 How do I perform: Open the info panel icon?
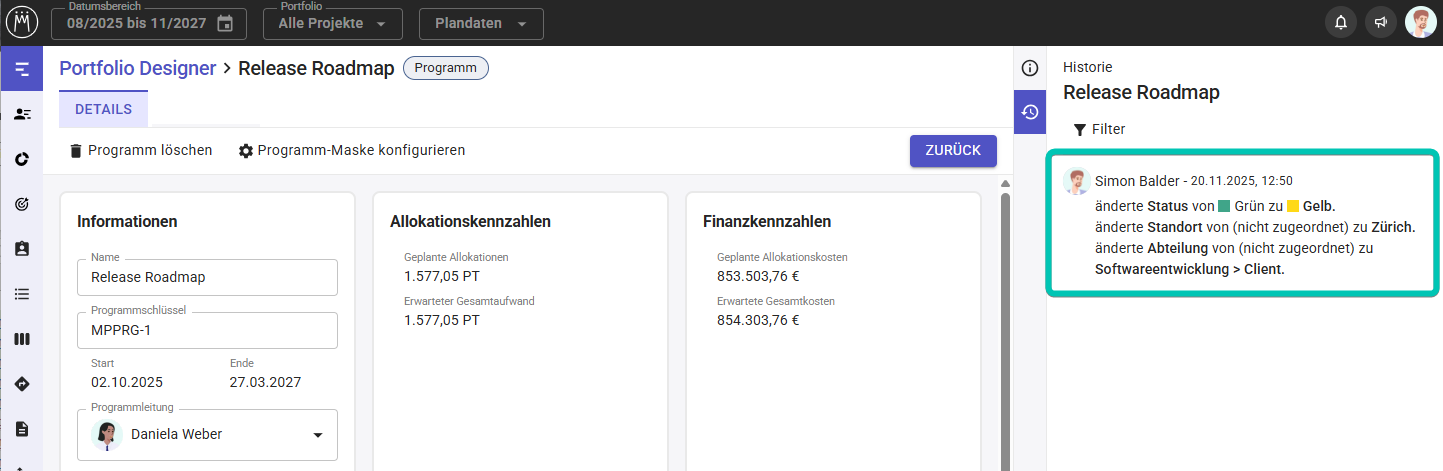pyautogui.click(x=1030, y=68)
